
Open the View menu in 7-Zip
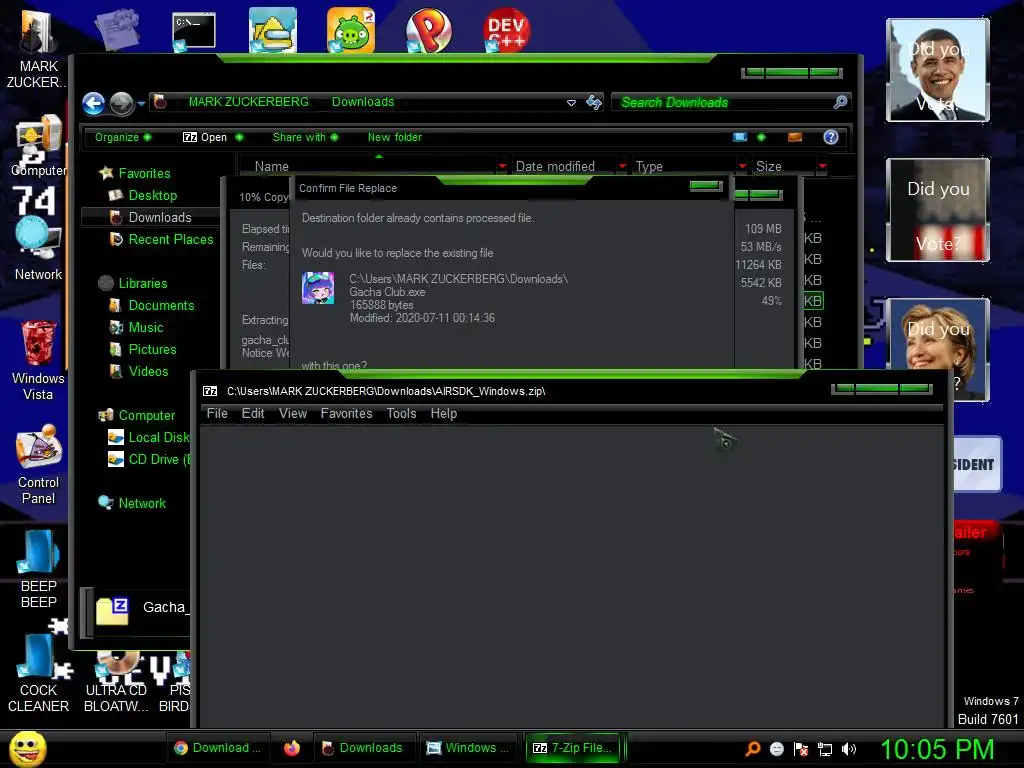point(293,413)
